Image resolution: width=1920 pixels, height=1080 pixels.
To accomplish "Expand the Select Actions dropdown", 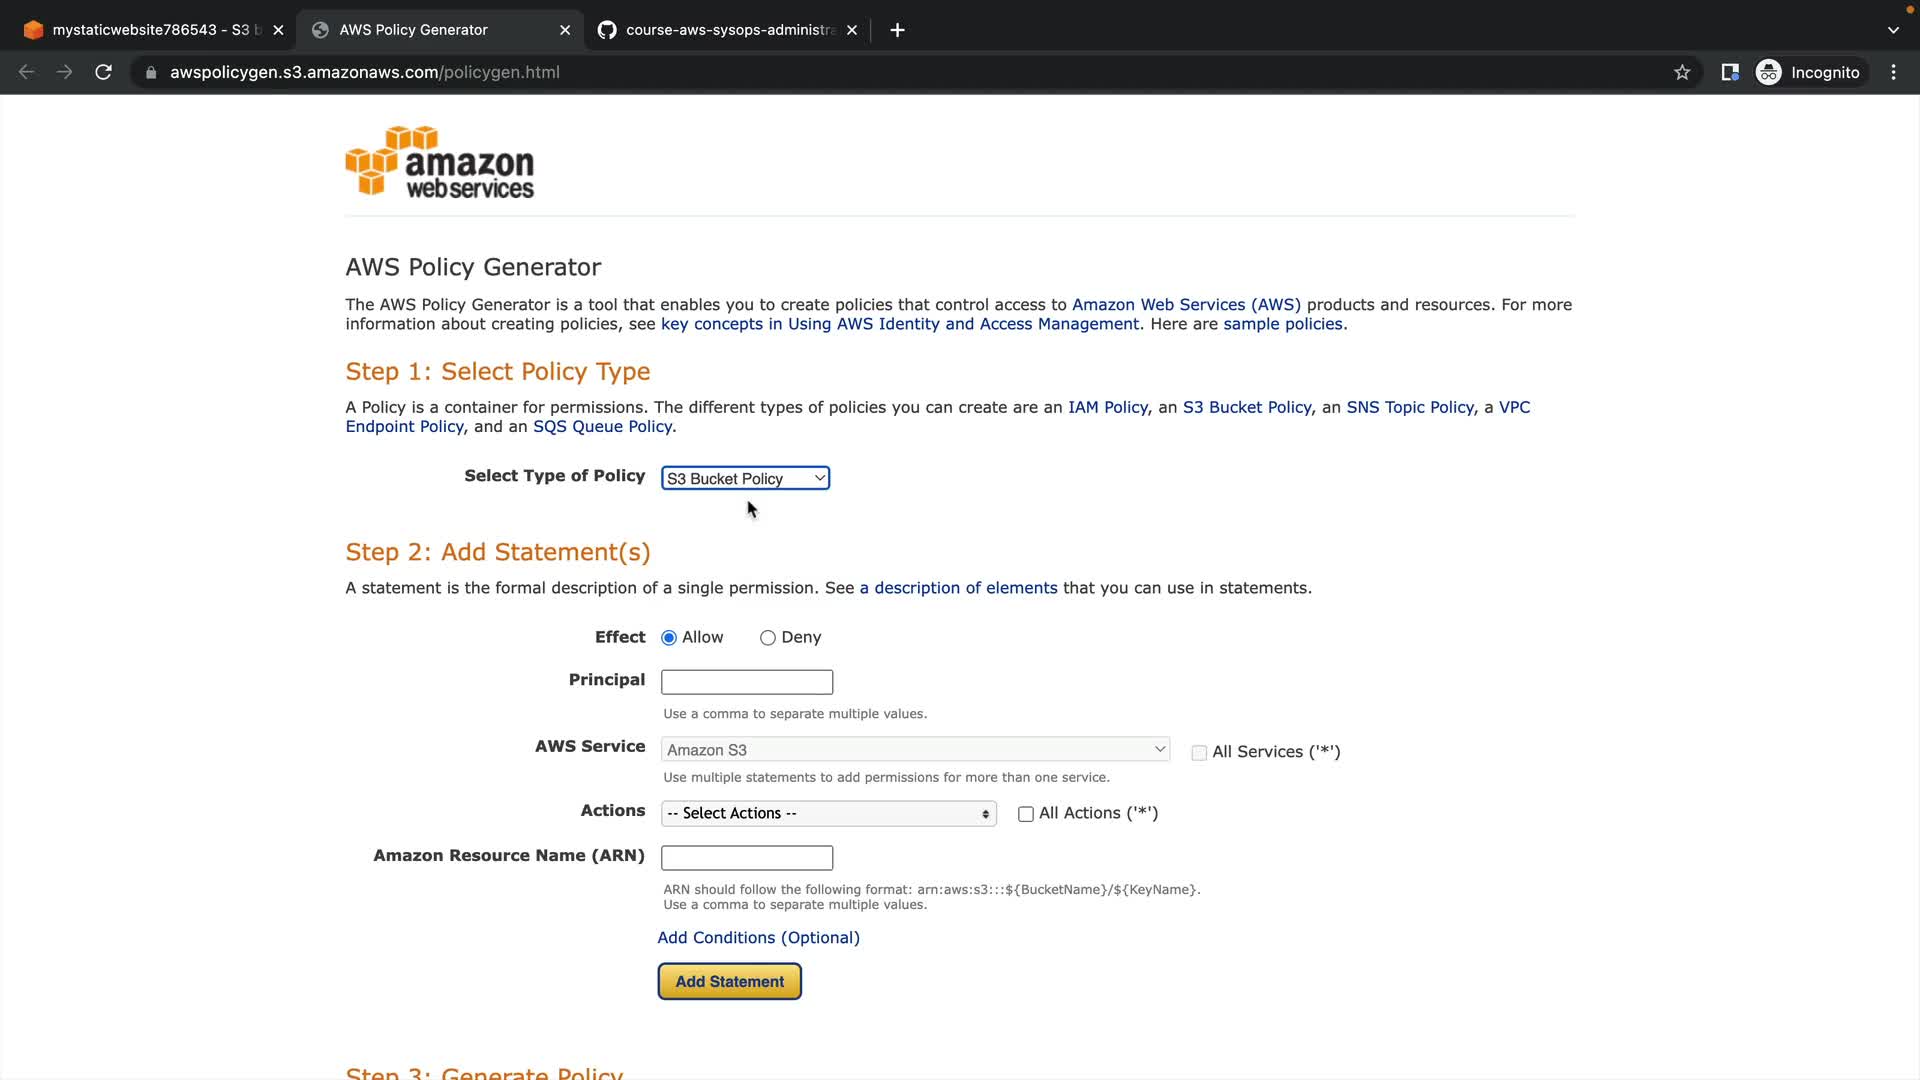I will [x=828, y=814].
